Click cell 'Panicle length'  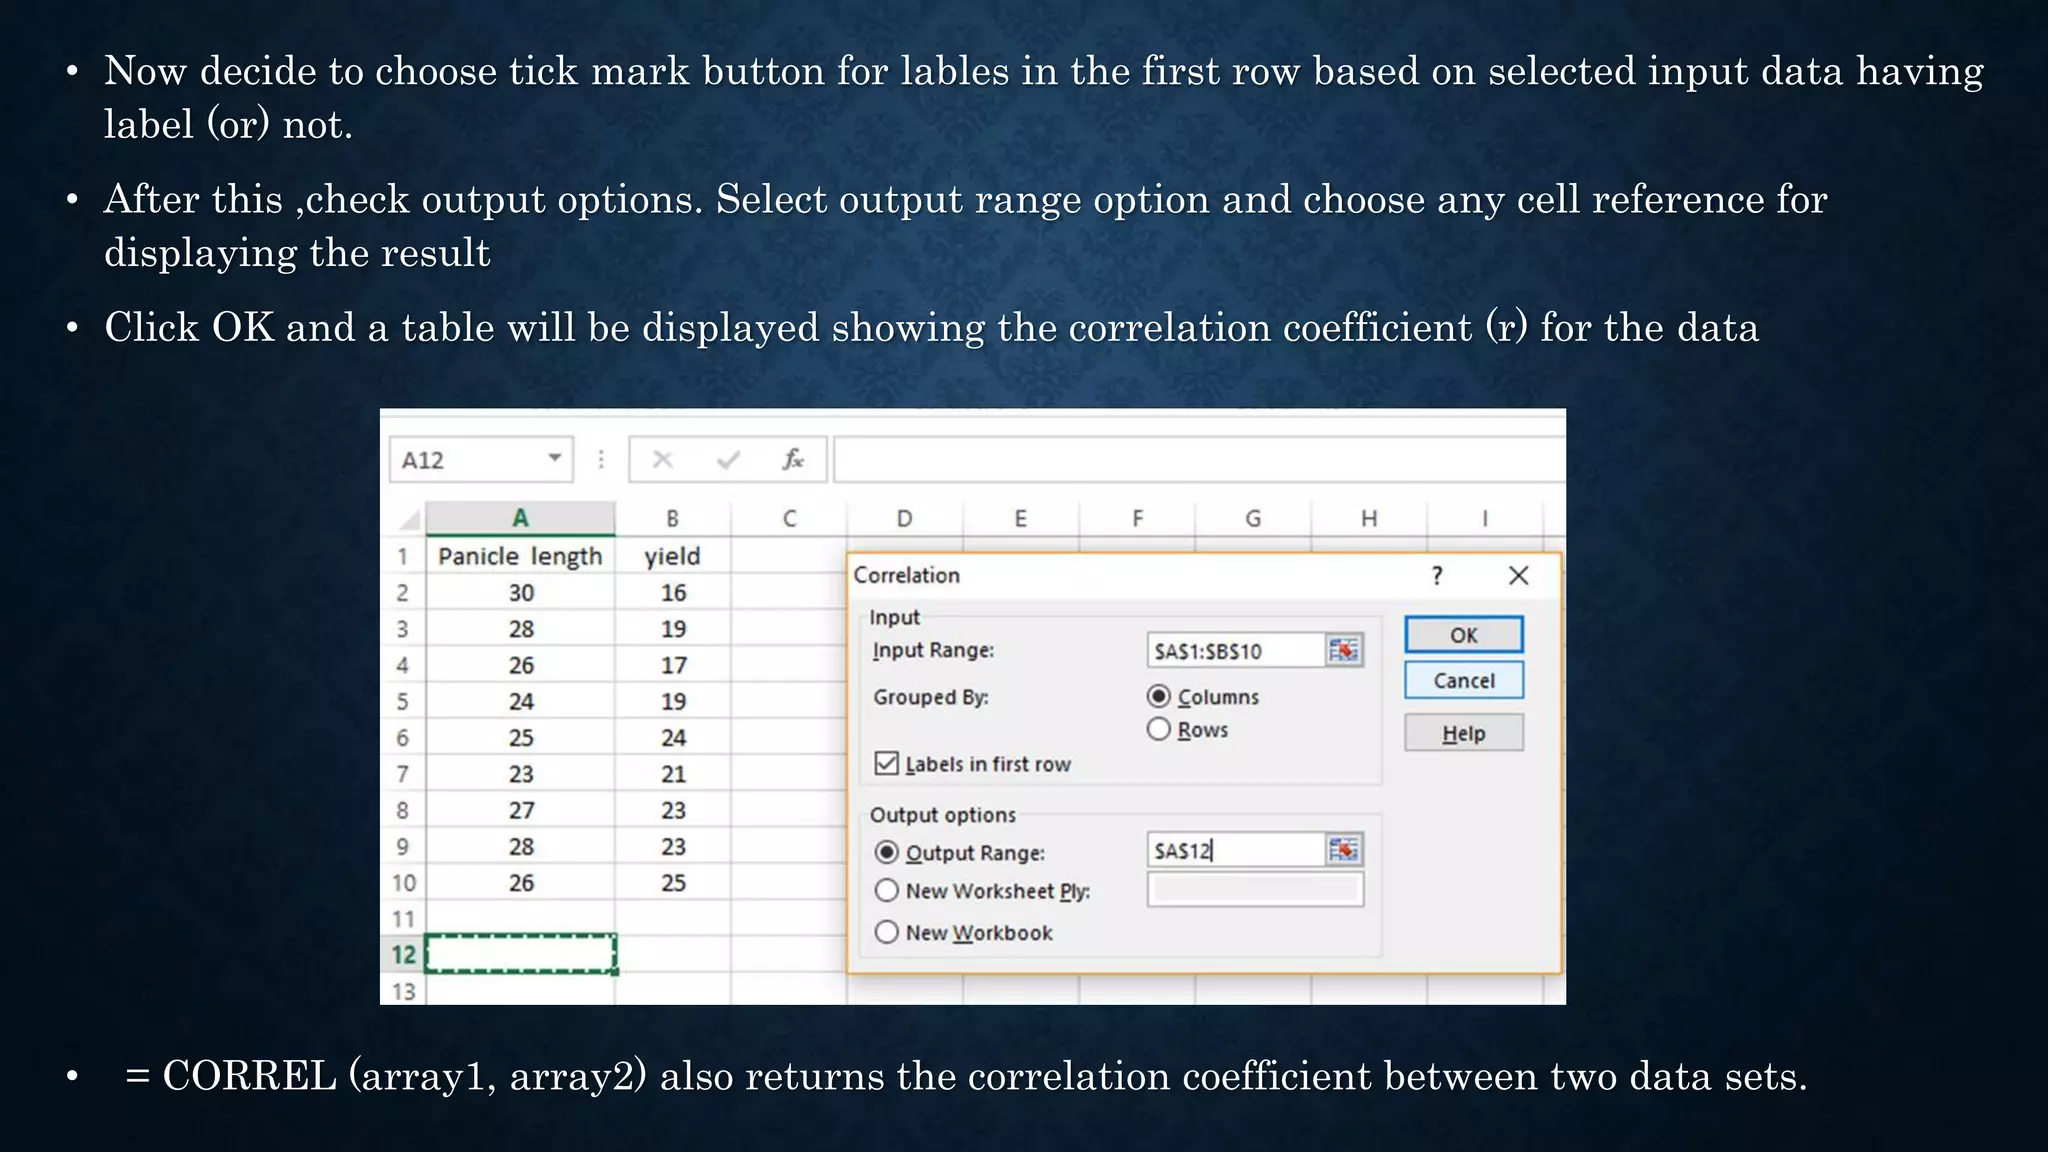click(520, 556)
